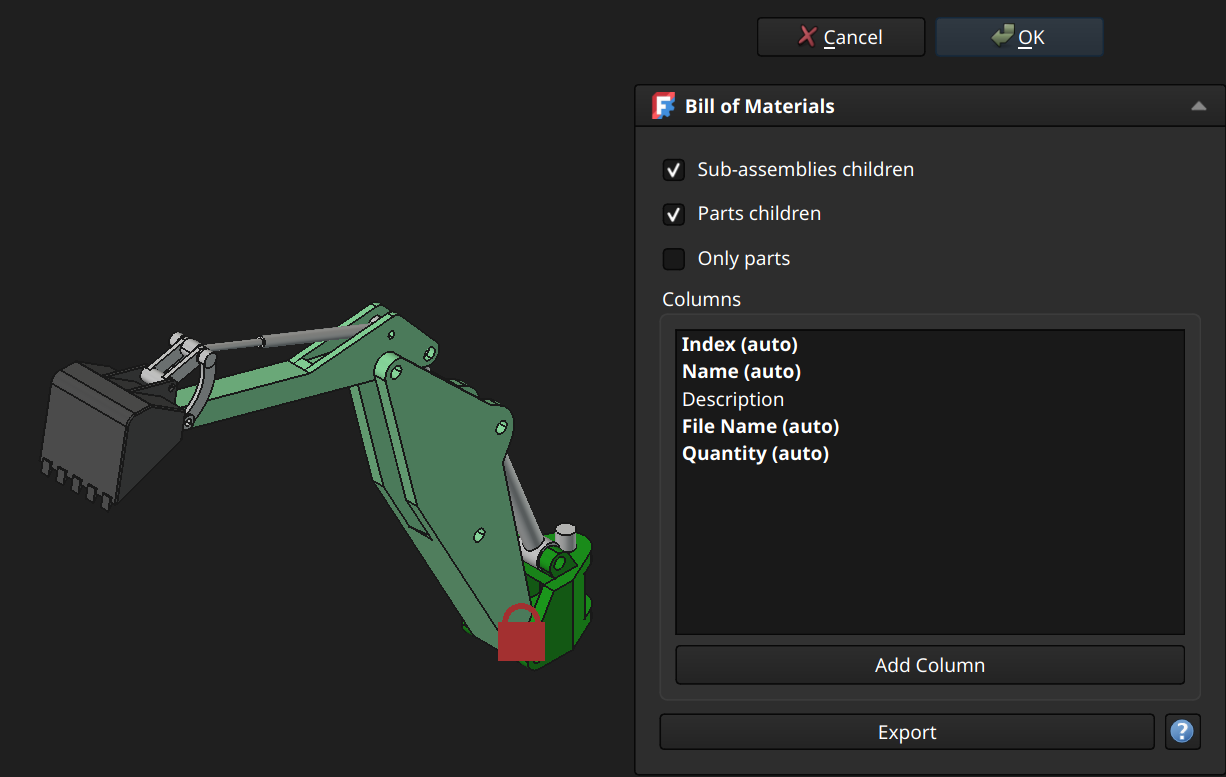Select the Name (auto) column entry
The height and width of the screenshot is (777, 1226).
click(741, 371)
